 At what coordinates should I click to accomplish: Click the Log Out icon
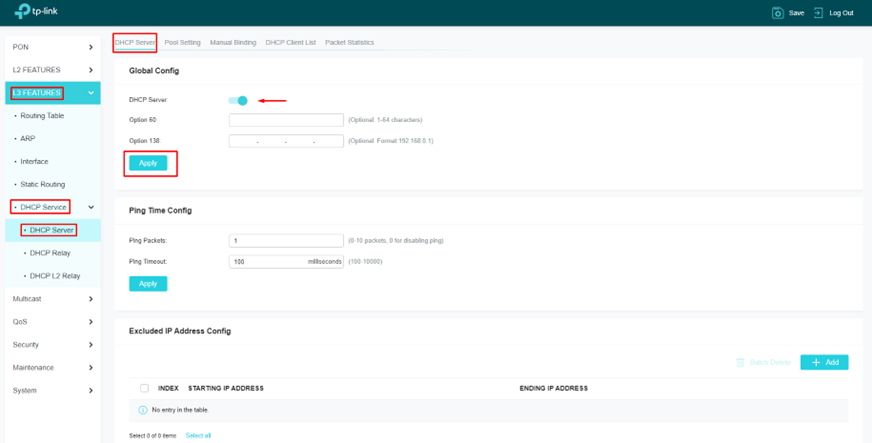point(819,13)
